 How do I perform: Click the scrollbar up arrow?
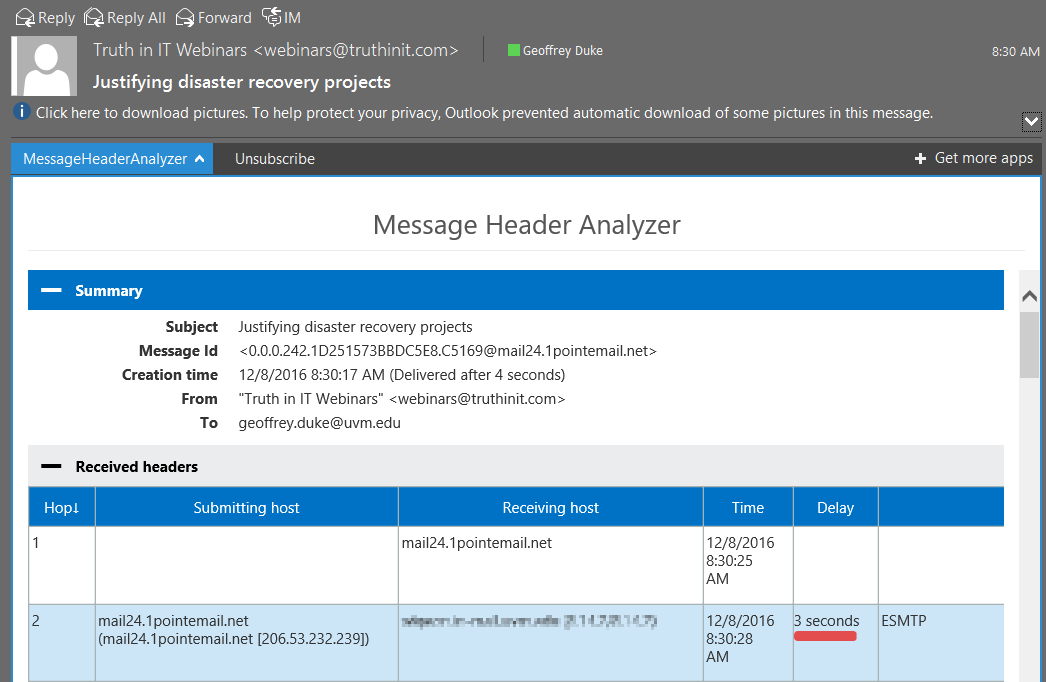coord(1030,293)
